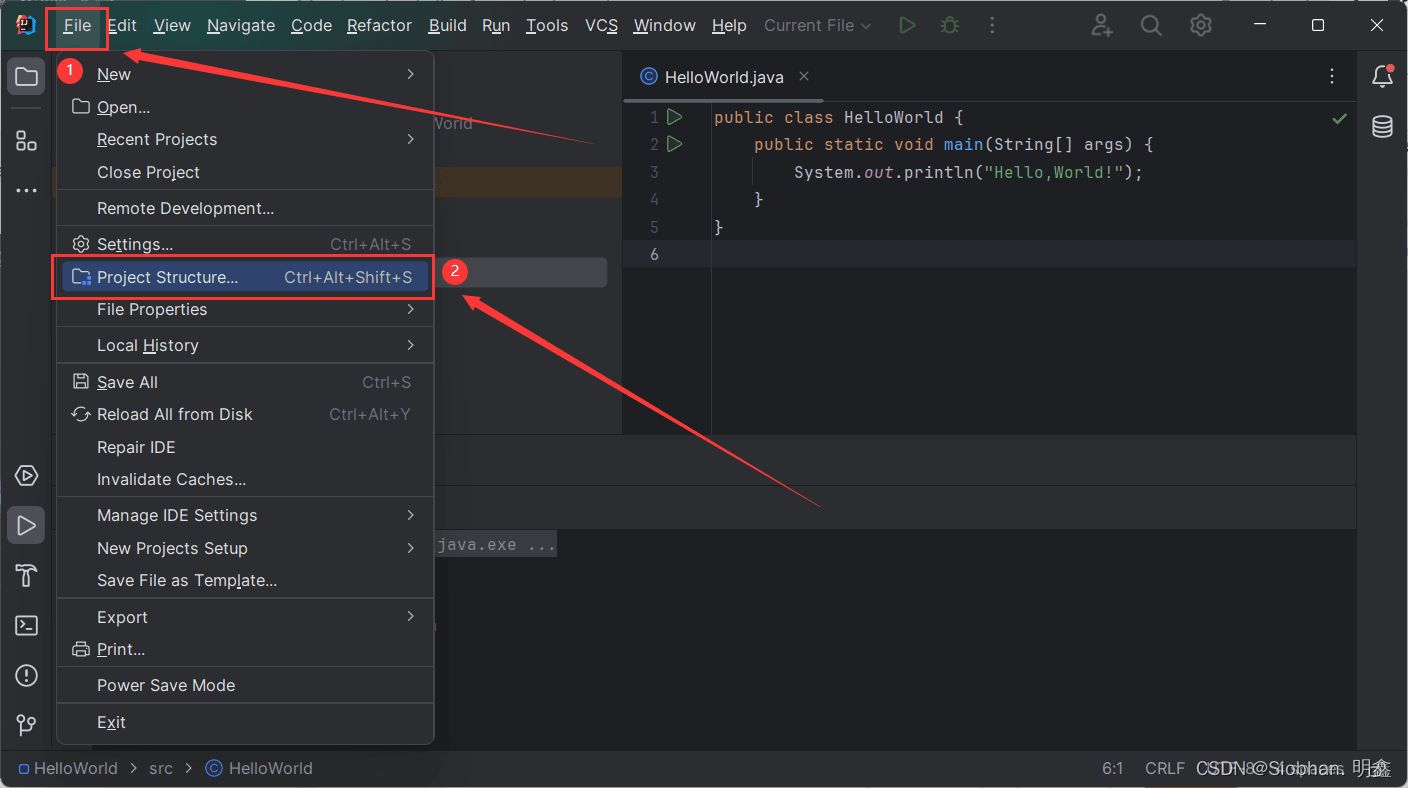The image size is (1408, 788).
Task: Open the Run tool window icon
Action: tap(26, 525)
